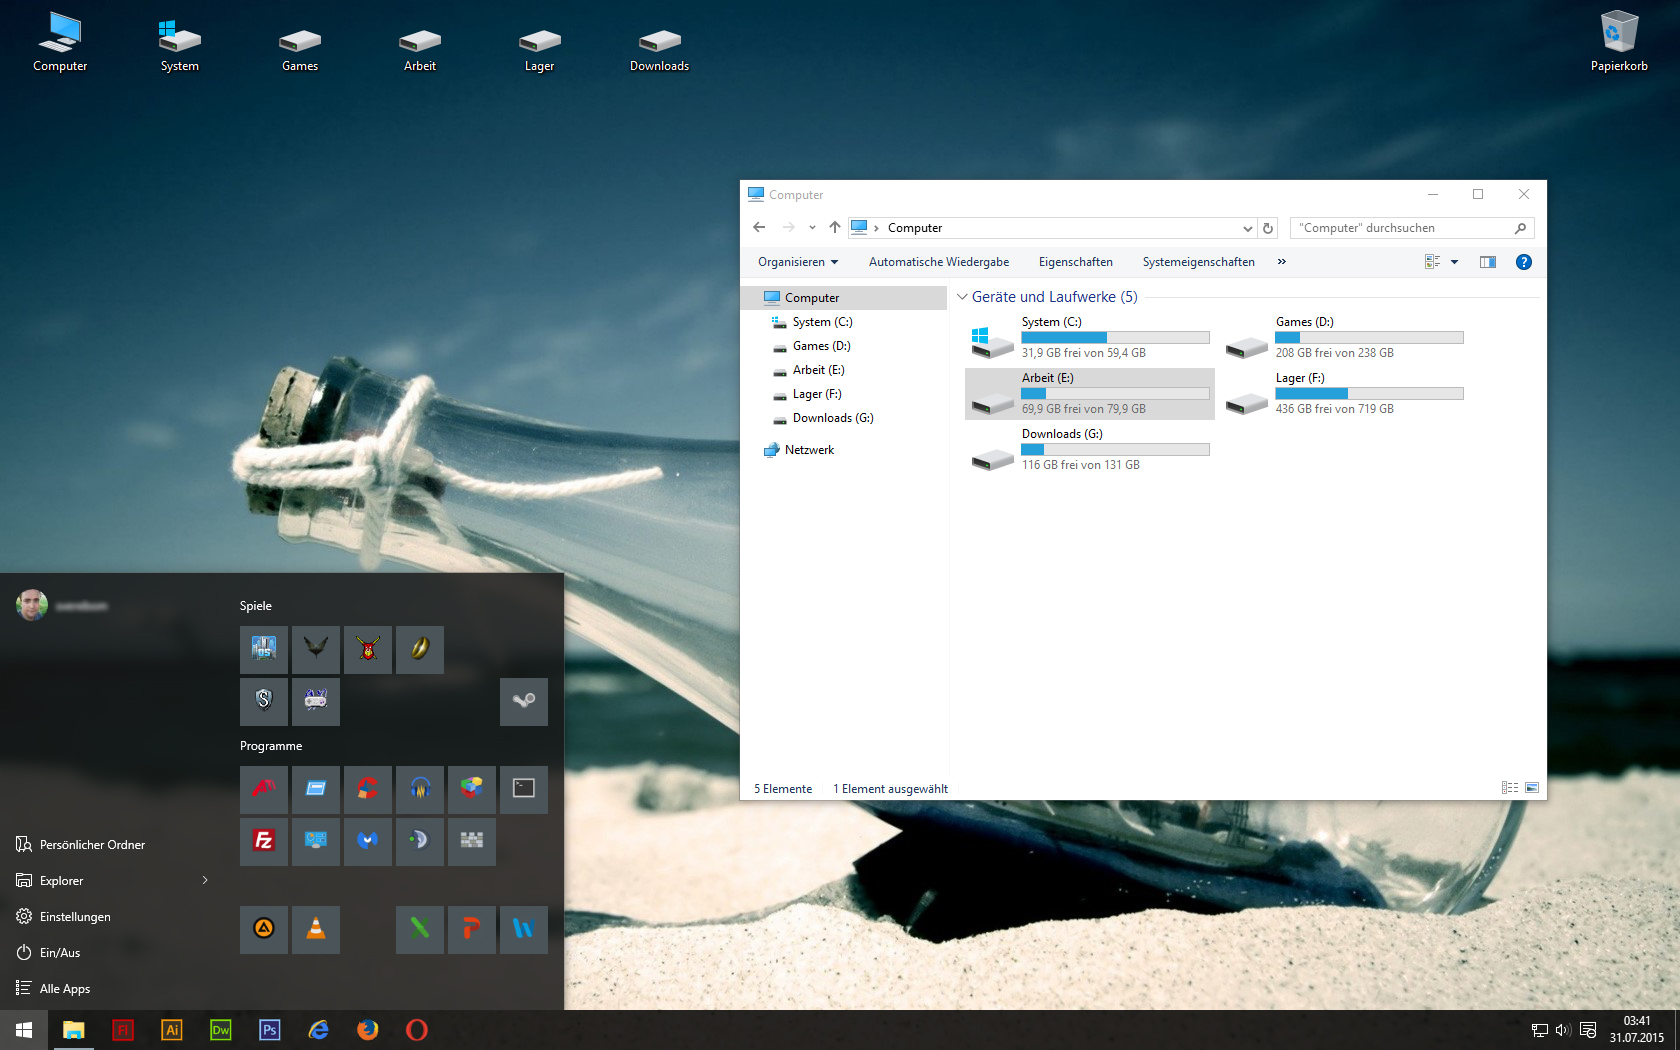1680x1050 pixels.
Task: Open the AIMP player tile
Action: tap(264, 929)
